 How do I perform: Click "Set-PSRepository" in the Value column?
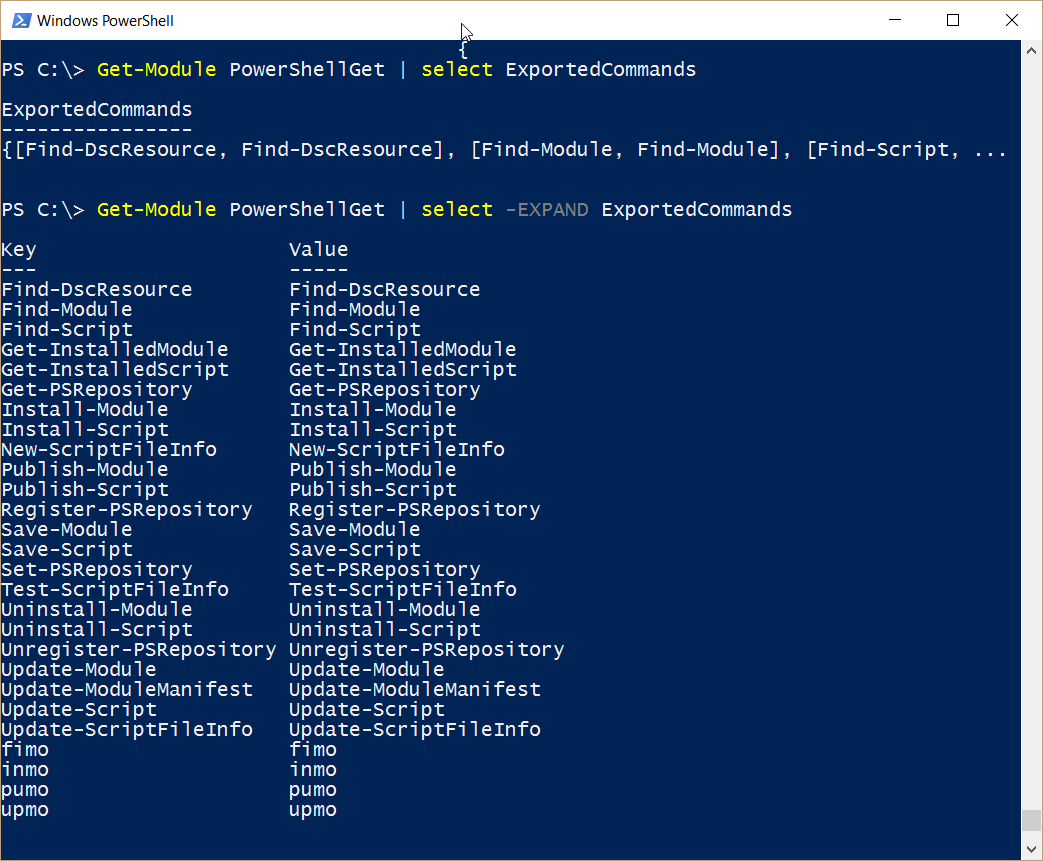(384, 570)
